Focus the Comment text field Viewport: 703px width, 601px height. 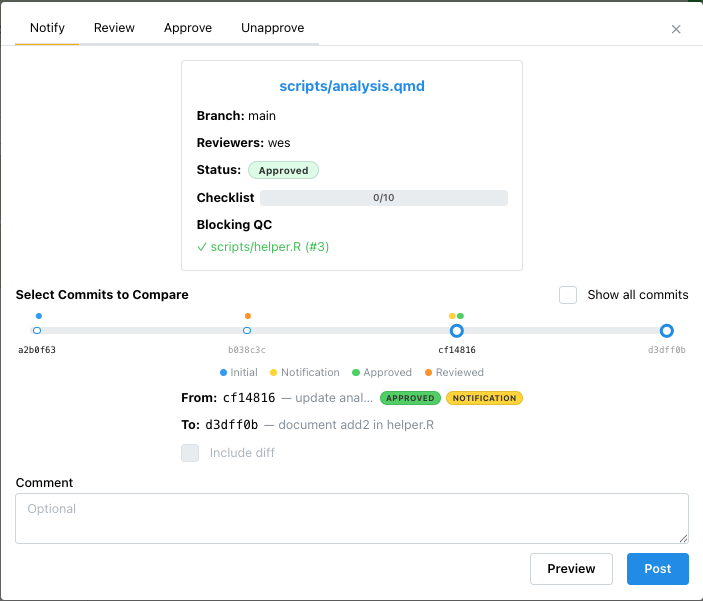click(352, 518)
